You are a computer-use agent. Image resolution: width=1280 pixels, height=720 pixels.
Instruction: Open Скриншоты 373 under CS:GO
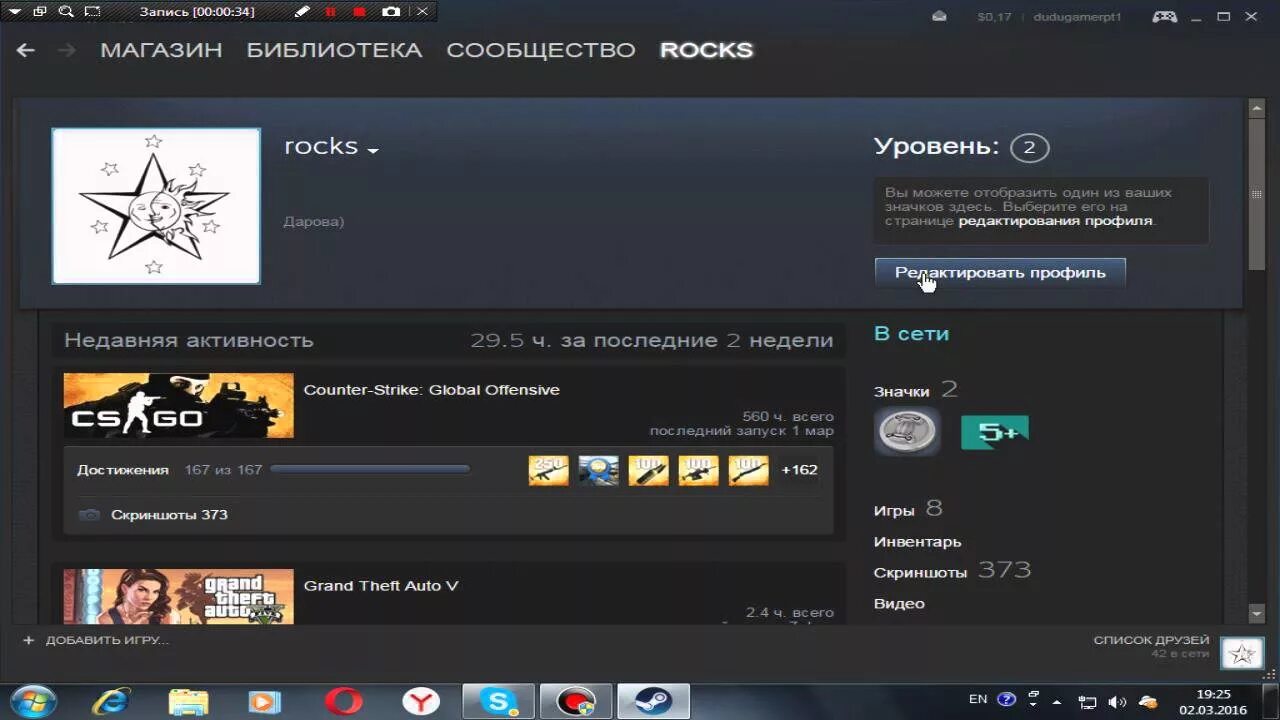(169, 514)
